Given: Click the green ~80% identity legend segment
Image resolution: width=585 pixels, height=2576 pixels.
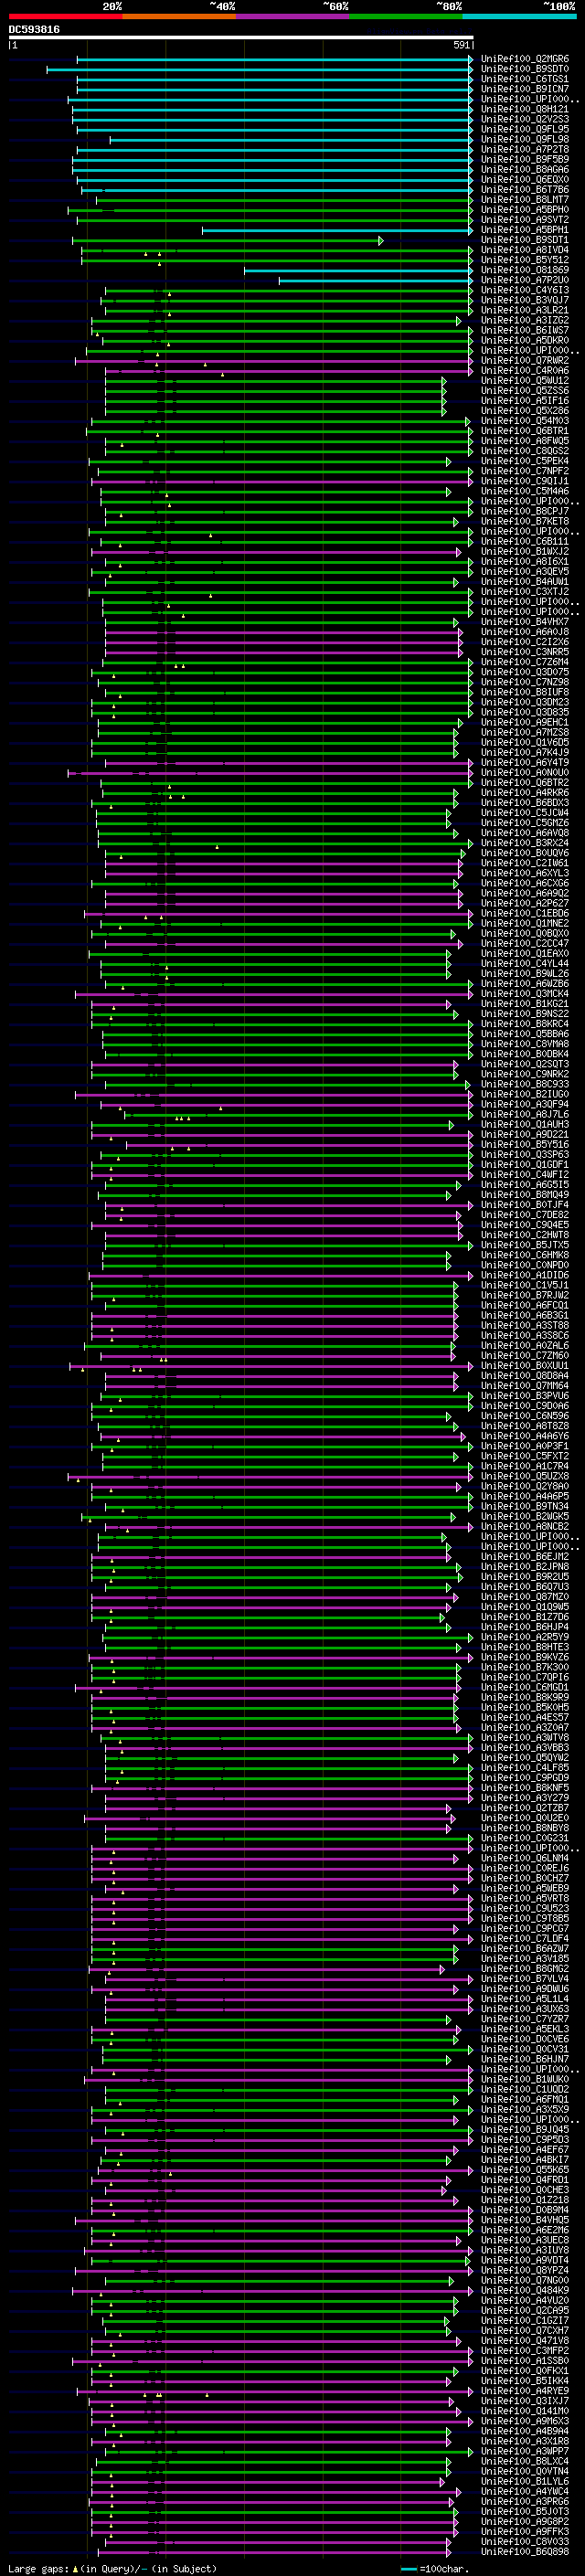Looking at the screenshot, I should click(x=406, y=16).
